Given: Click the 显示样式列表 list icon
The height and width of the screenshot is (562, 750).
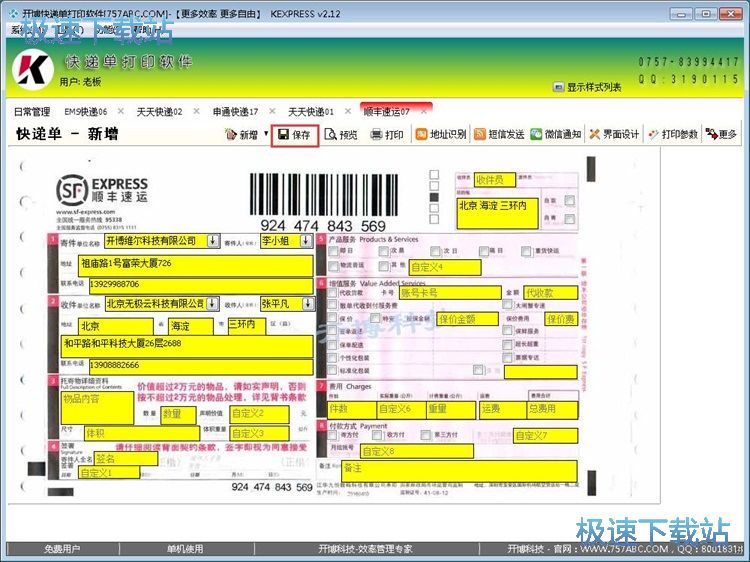Looking at the screenshot, I should click(x=558, y=87).
